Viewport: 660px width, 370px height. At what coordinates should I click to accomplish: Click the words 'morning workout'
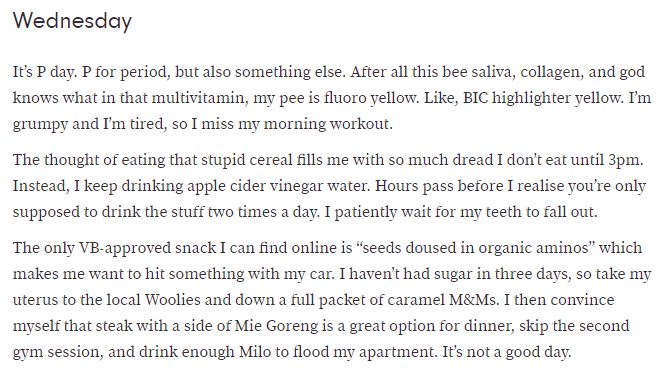tap(327, 124)
